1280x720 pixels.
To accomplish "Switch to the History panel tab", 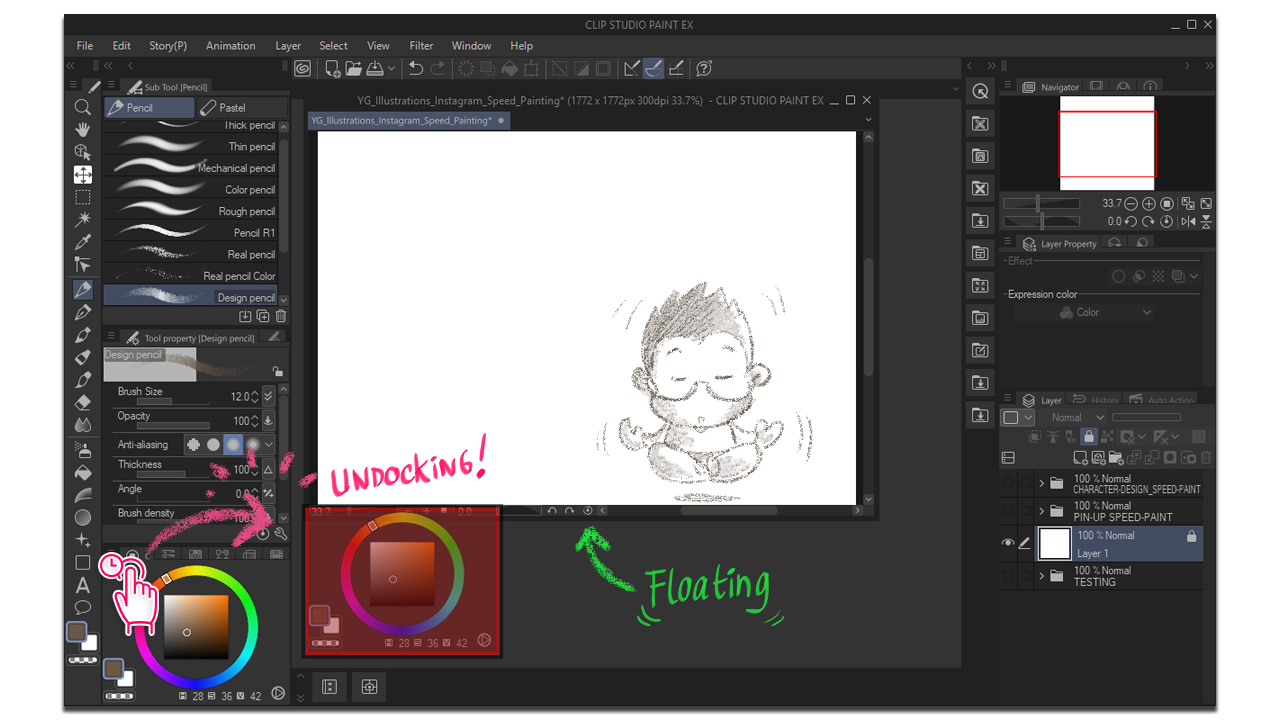I will point(1095,400).
